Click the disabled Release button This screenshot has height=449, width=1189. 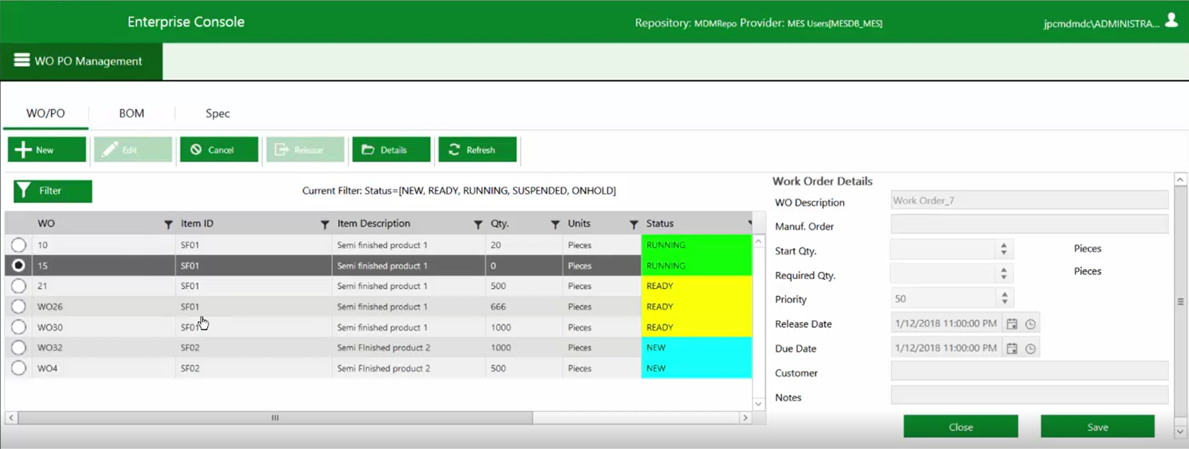[305, 149]
